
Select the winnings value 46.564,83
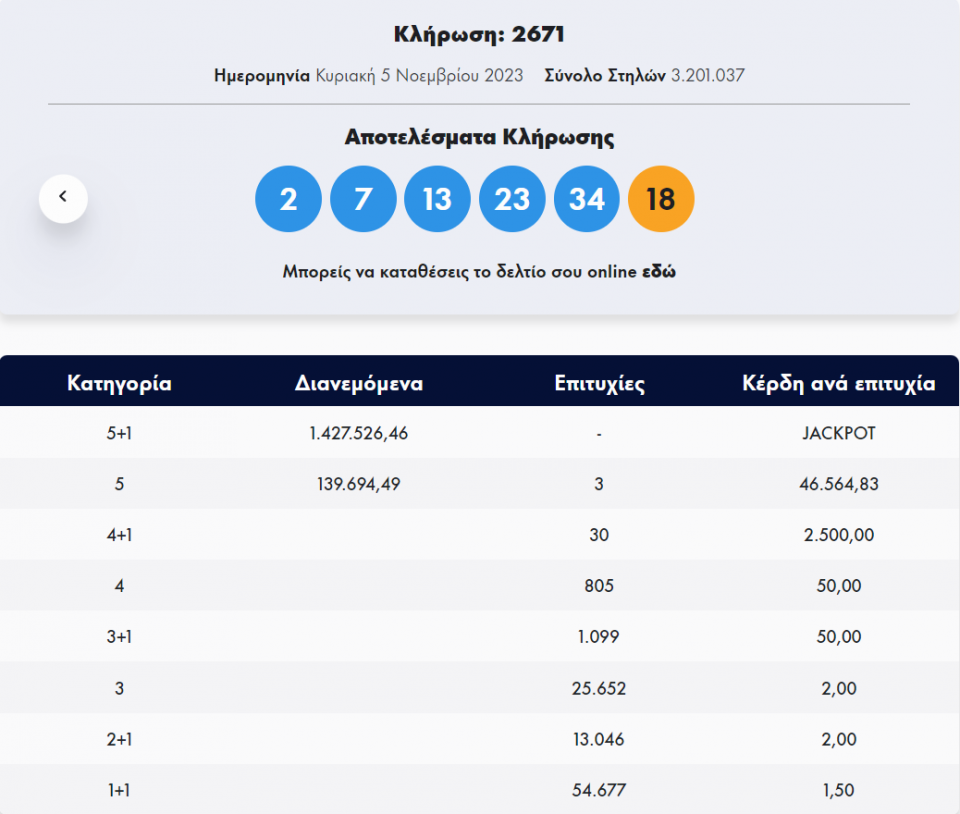[838, 484]
